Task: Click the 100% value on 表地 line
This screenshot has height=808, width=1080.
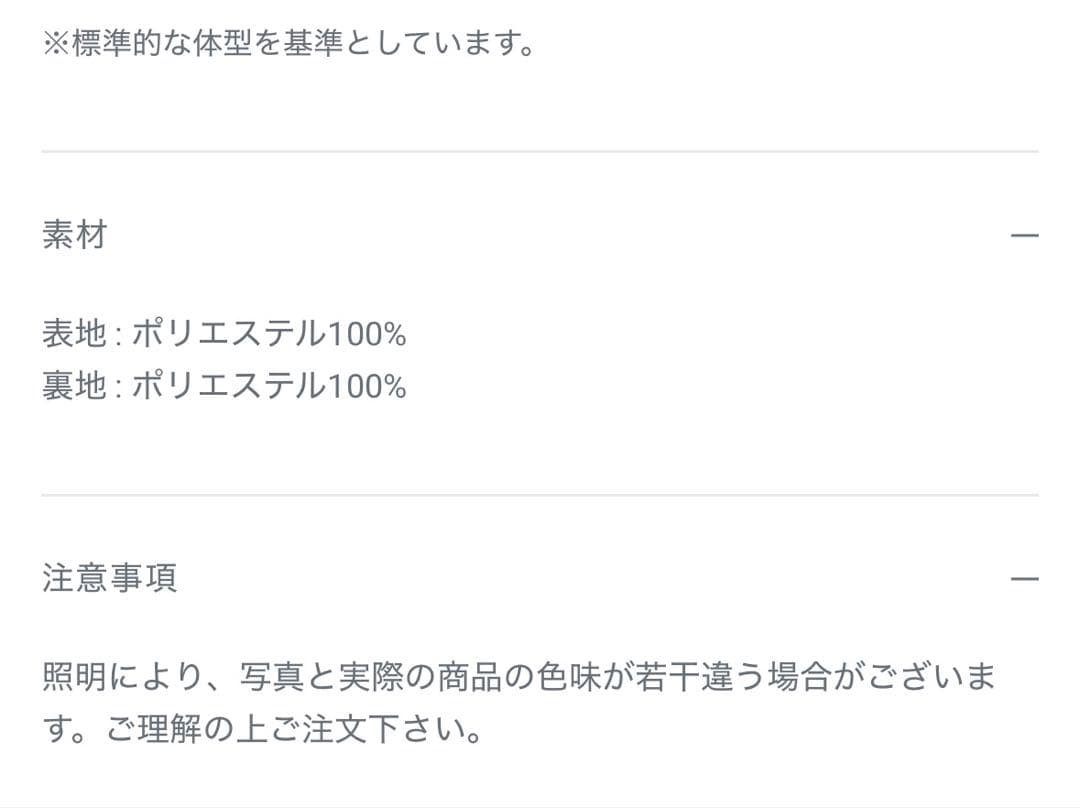Action: click(366, 334)
